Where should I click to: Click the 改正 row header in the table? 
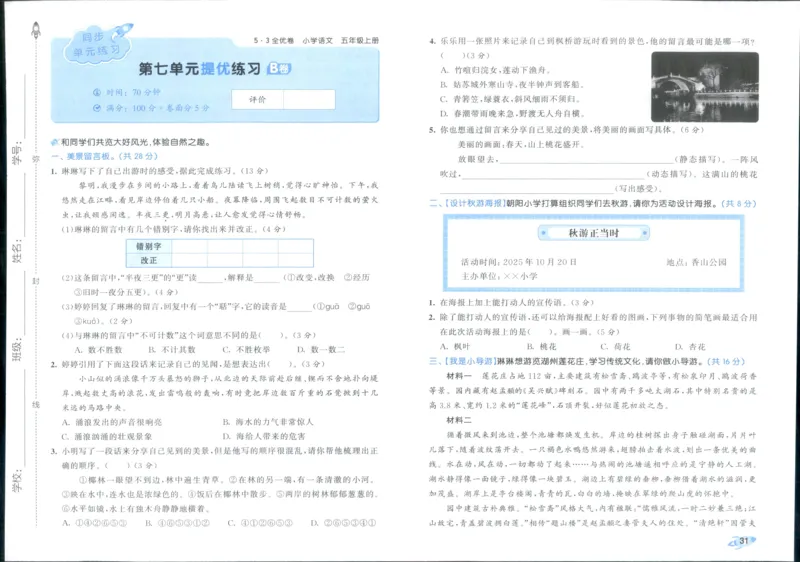pyautogui.click(x=148, y=260)
